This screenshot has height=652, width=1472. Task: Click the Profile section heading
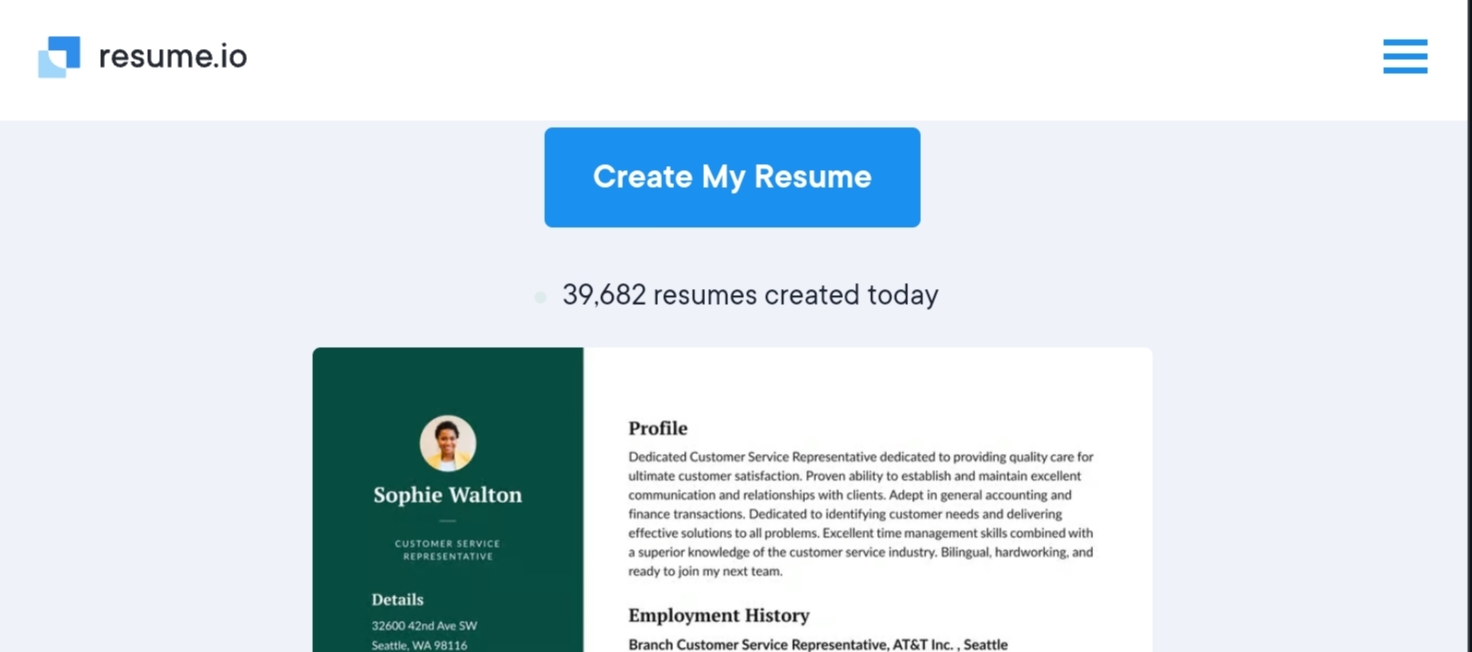[x=657, y=428]
